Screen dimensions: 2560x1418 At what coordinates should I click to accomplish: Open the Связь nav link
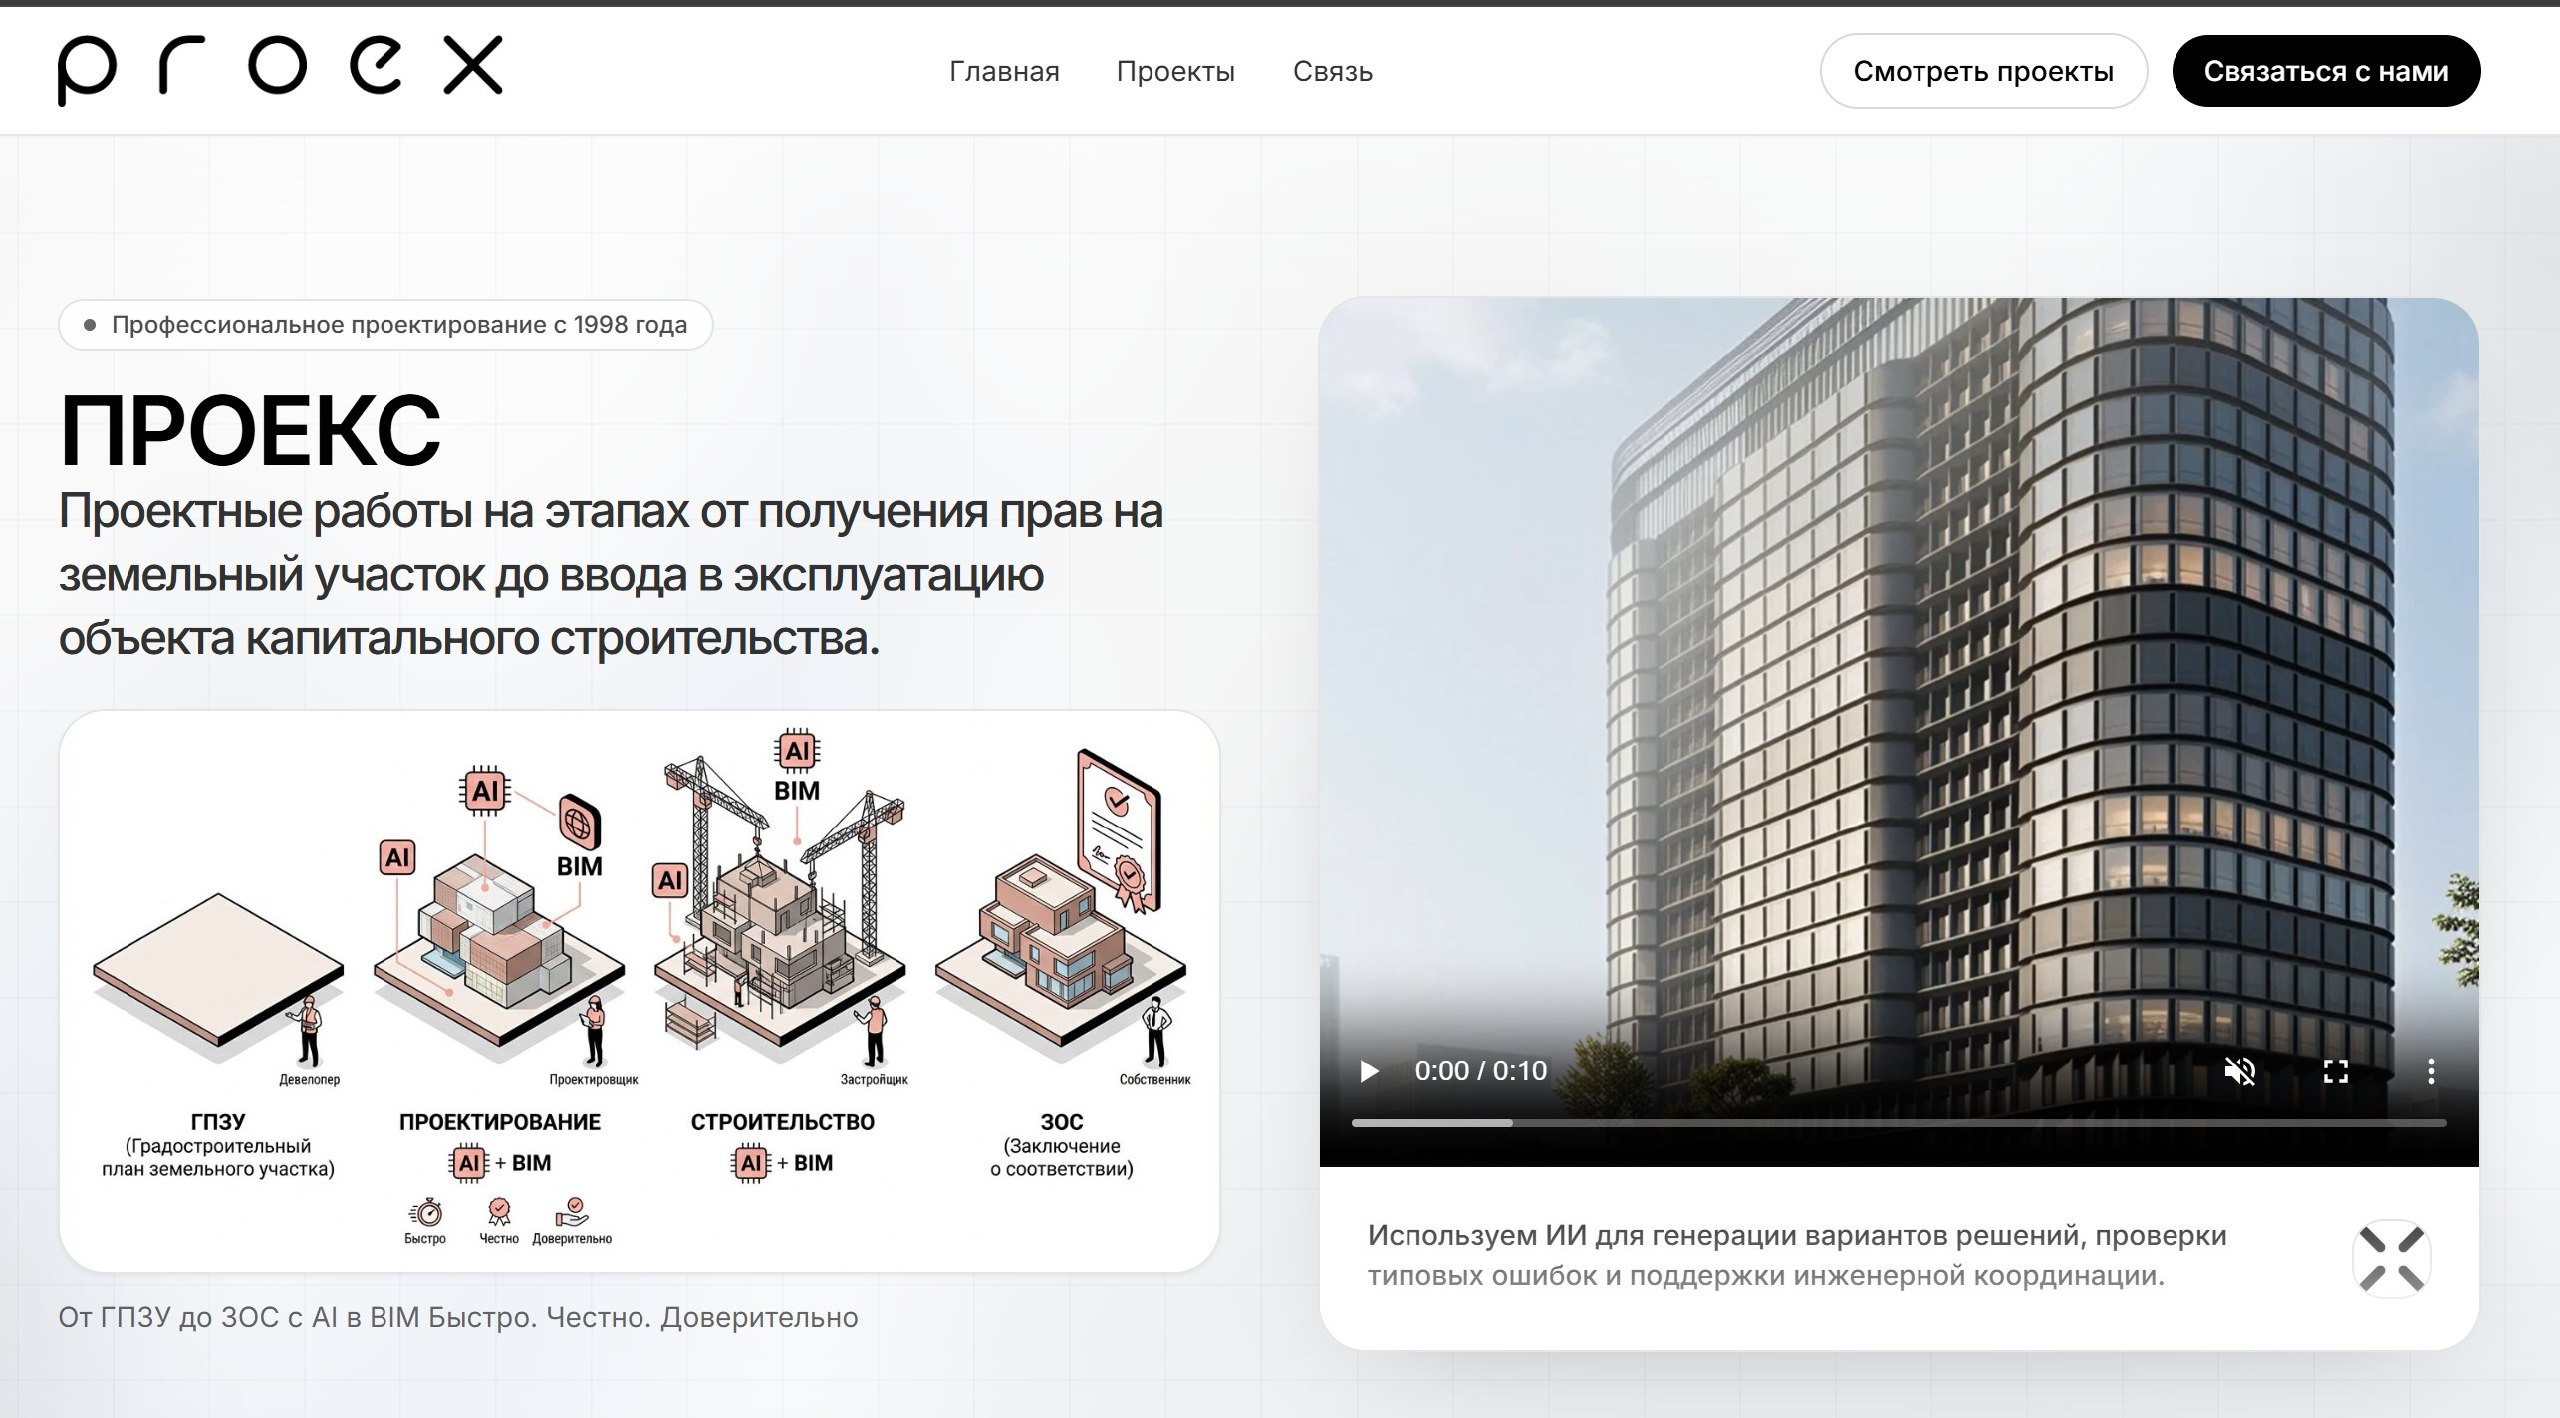pyautogui.click(x=1332, y=72)
